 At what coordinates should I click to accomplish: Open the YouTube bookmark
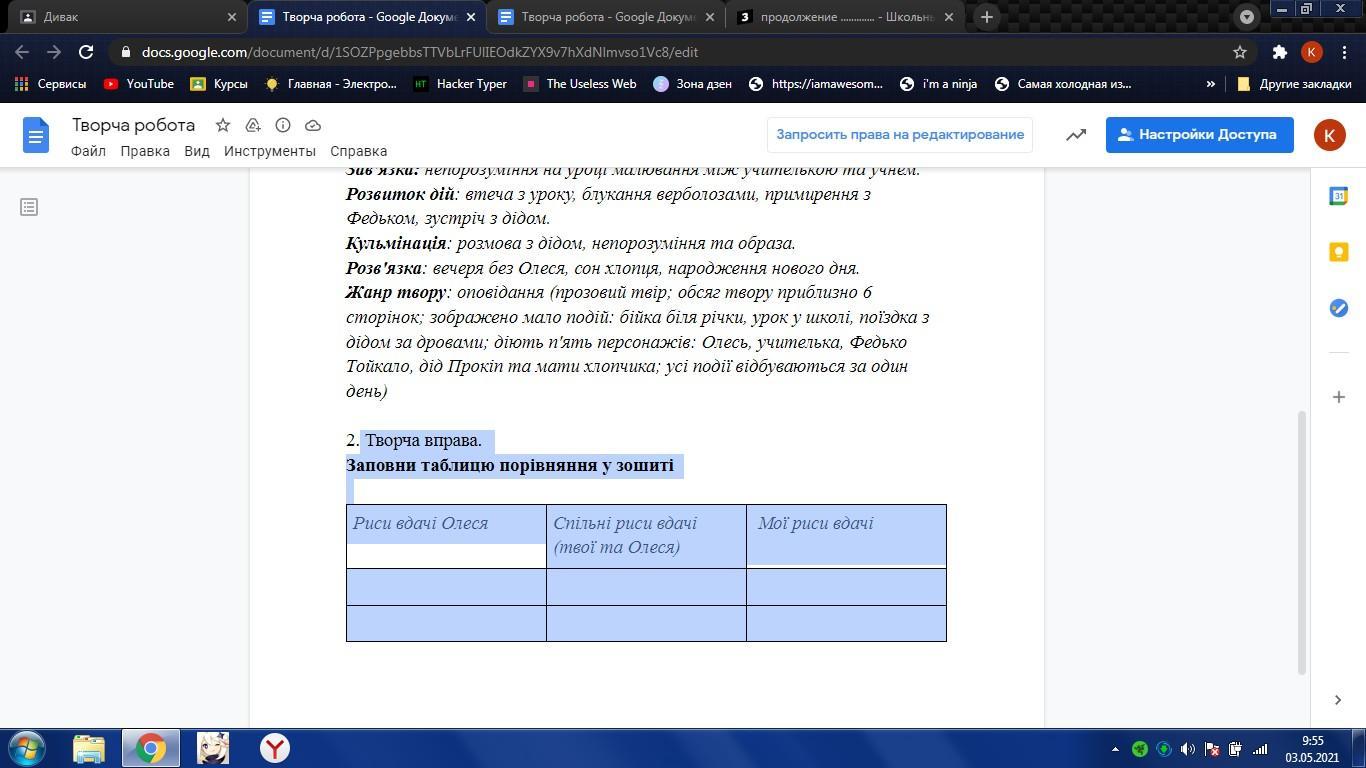[x=138, y=84]
